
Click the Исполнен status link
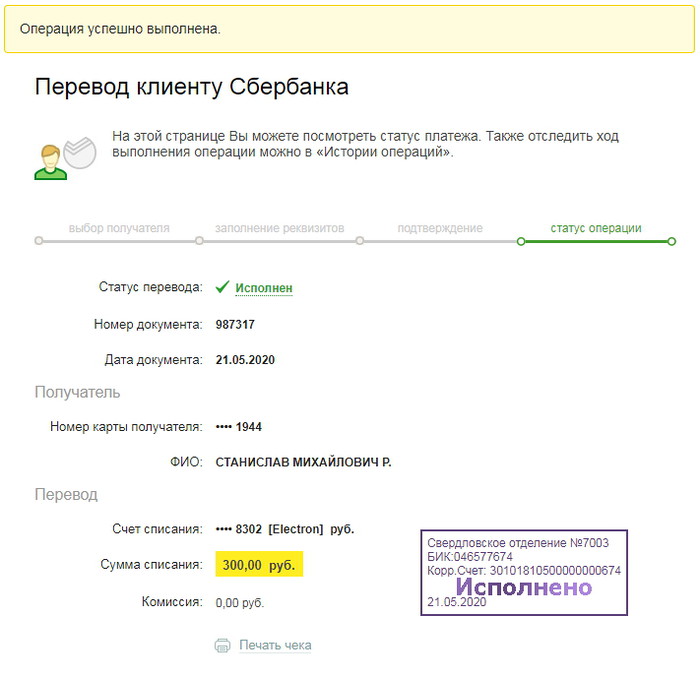click(x=264, y=288)
